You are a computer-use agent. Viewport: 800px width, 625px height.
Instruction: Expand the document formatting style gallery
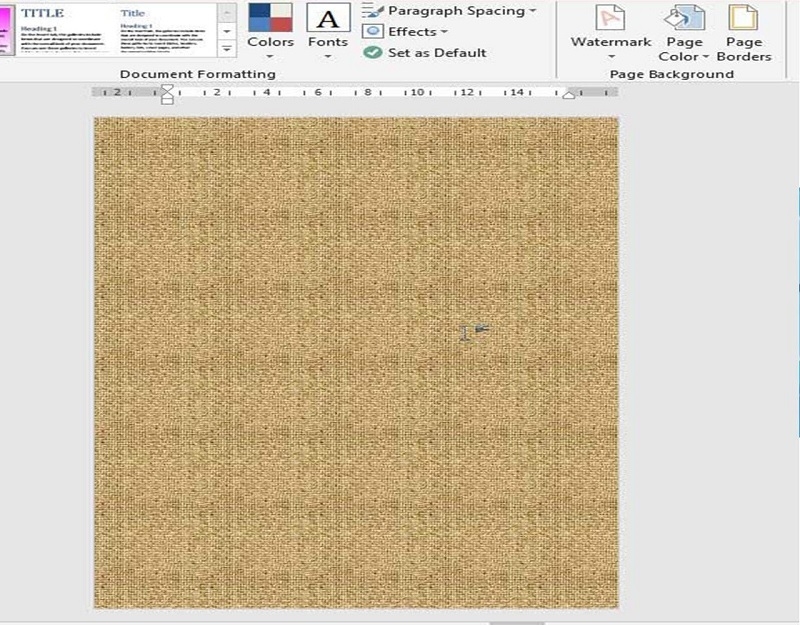pyautogui.click(x=227, y=48)
